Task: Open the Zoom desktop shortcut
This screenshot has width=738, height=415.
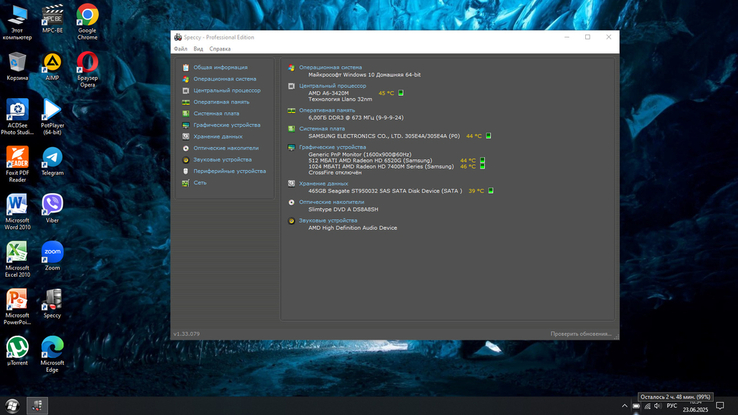Action: click(52, 256)
